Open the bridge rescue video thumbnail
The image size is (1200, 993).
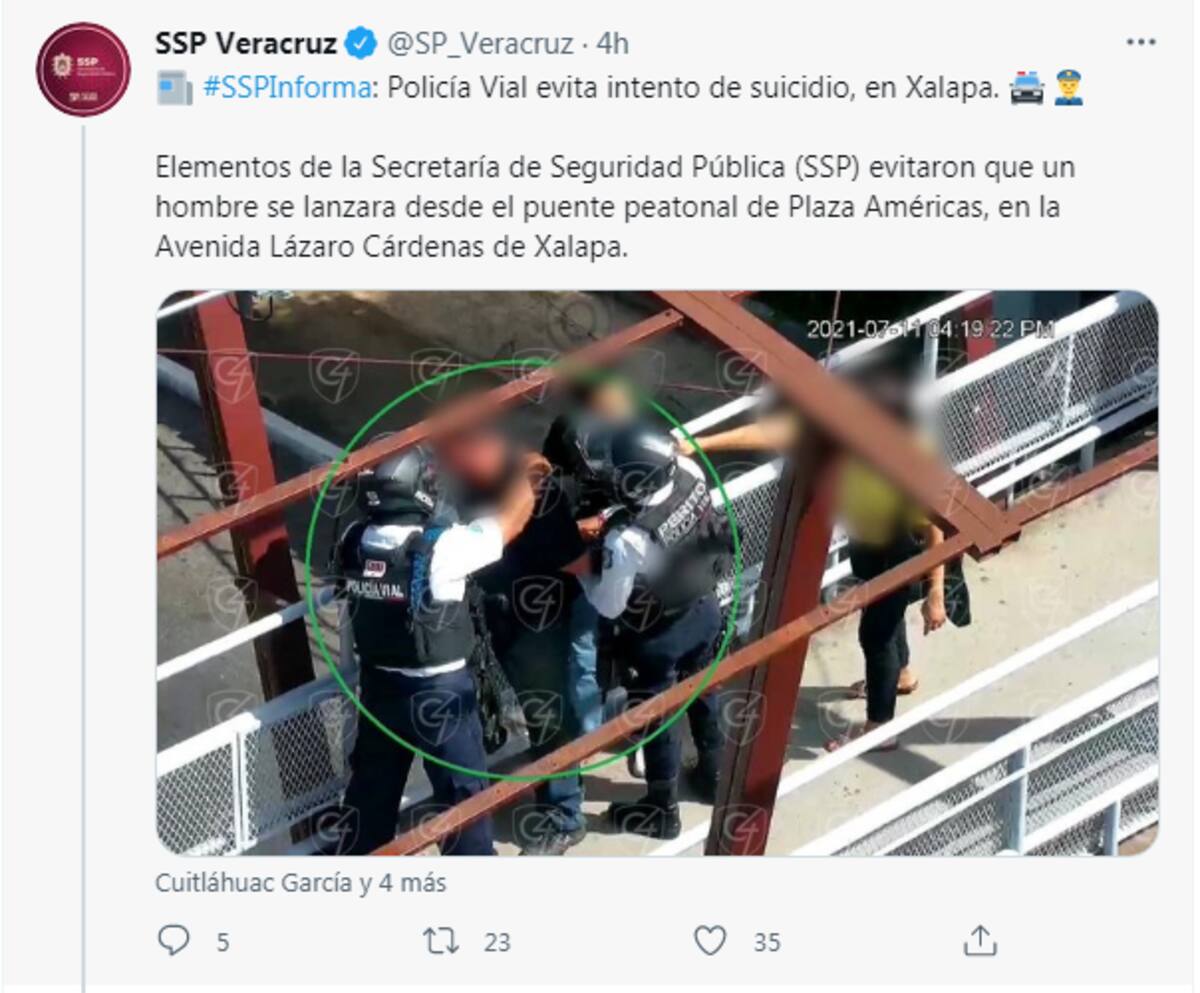(x=657, y=573)
